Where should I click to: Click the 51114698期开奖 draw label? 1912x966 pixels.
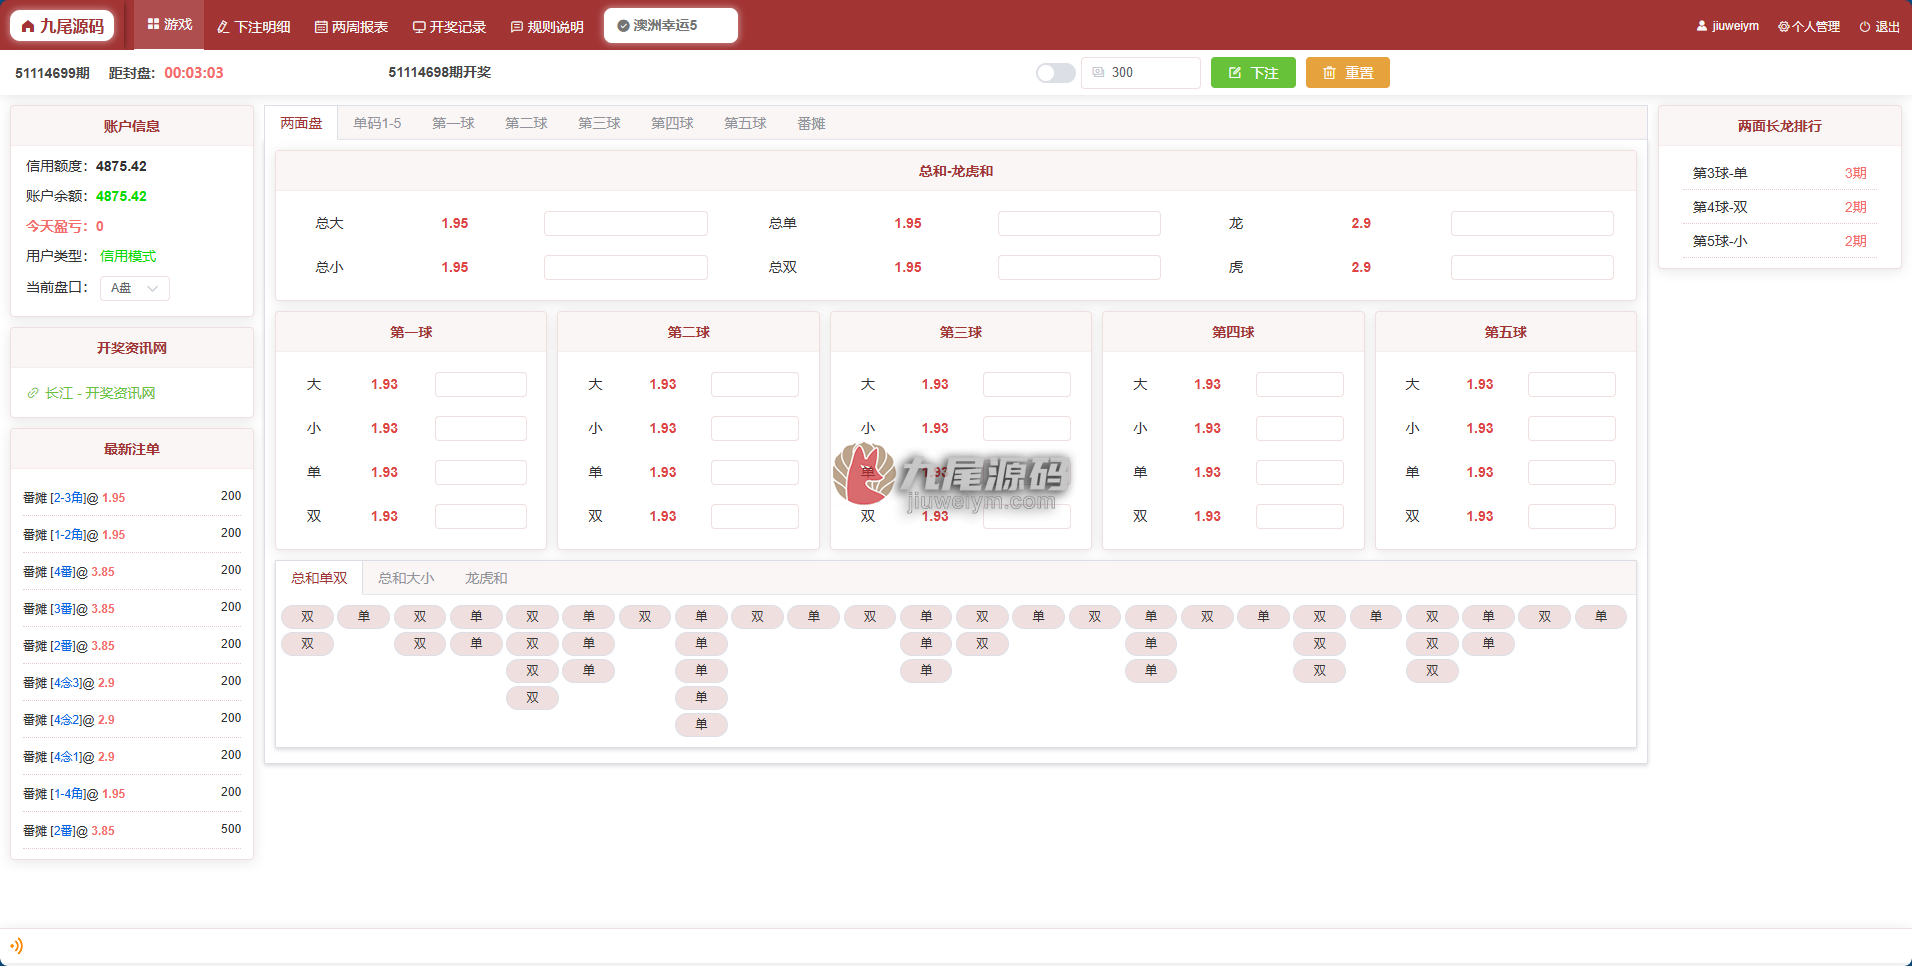click(x=440, y=72)
